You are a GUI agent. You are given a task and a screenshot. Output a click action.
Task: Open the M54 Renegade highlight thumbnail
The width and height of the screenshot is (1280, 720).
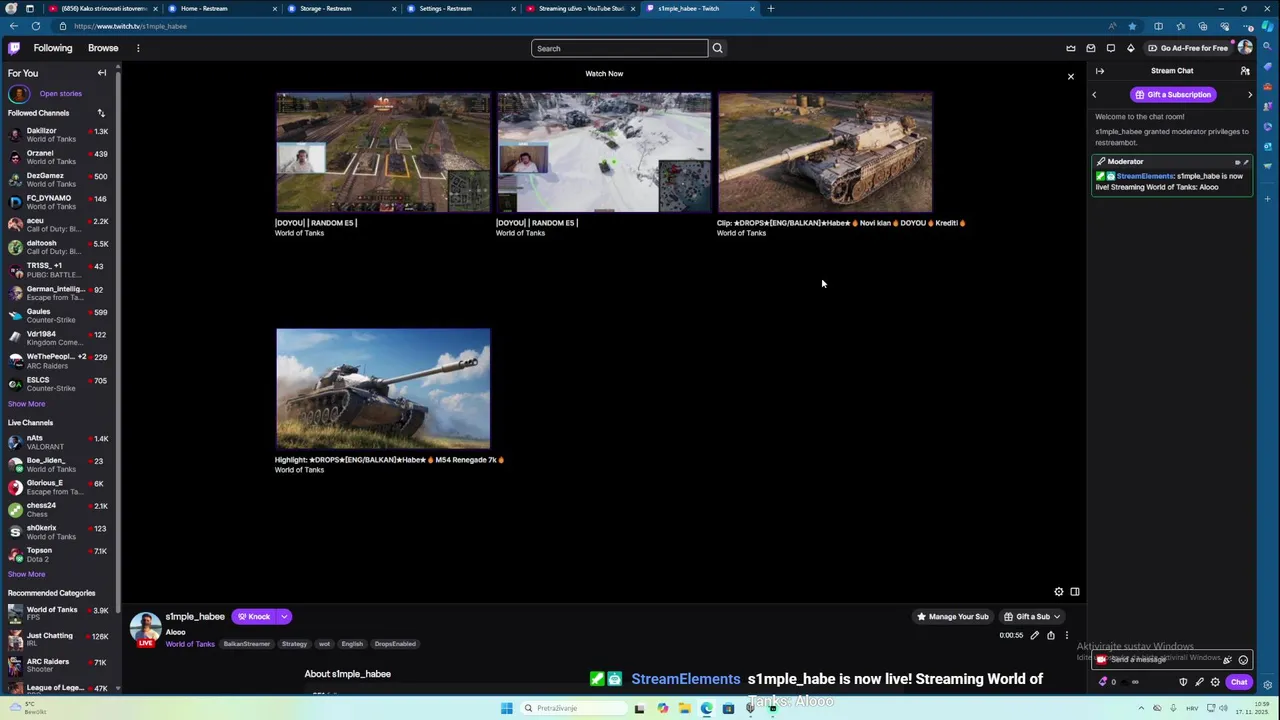[383, 389]
